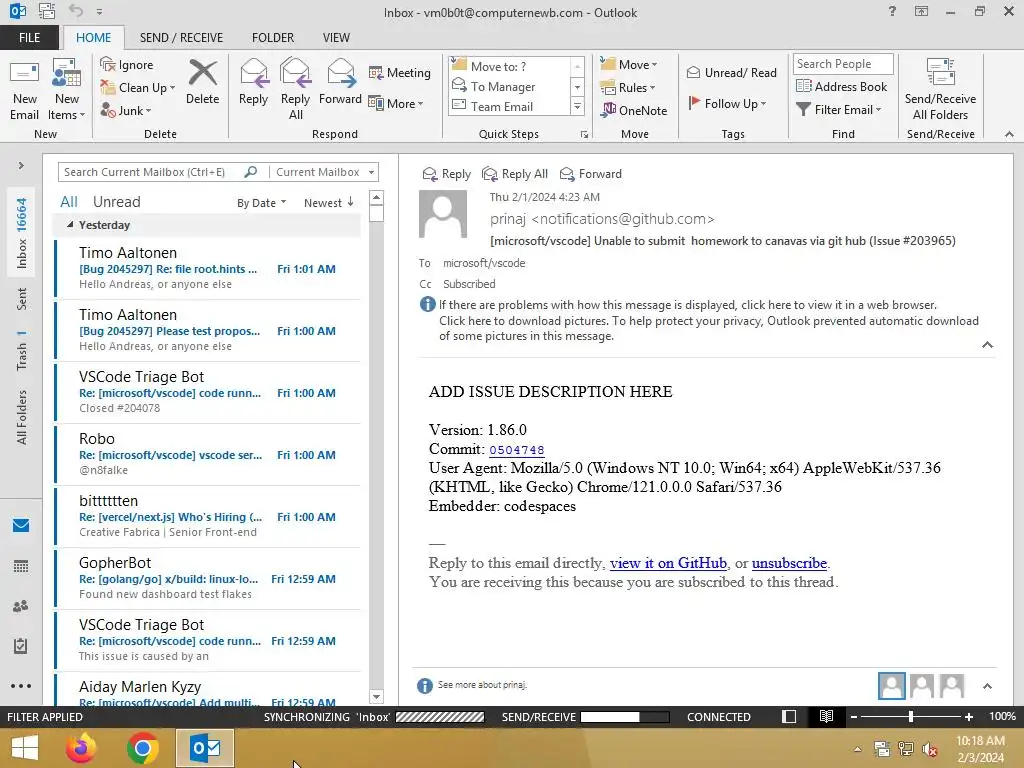Viewport: 1024px width, 768px height.
Task: Click the zoom slider handle
Action: 910,716
